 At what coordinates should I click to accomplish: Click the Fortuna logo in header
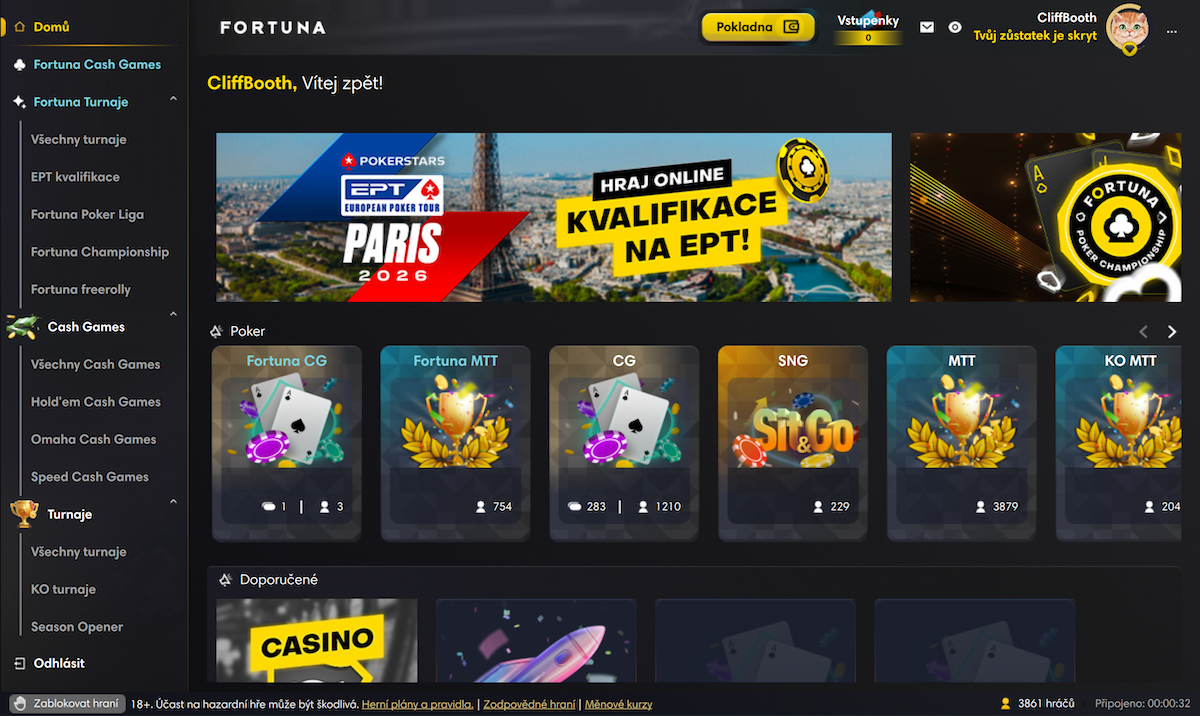coord(273,28)
